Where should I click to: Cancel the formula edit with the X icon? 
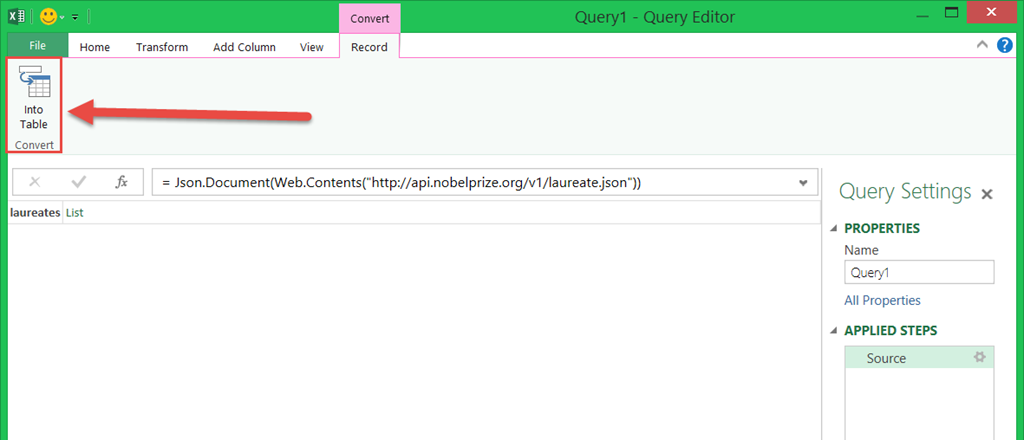click(35, 182)
